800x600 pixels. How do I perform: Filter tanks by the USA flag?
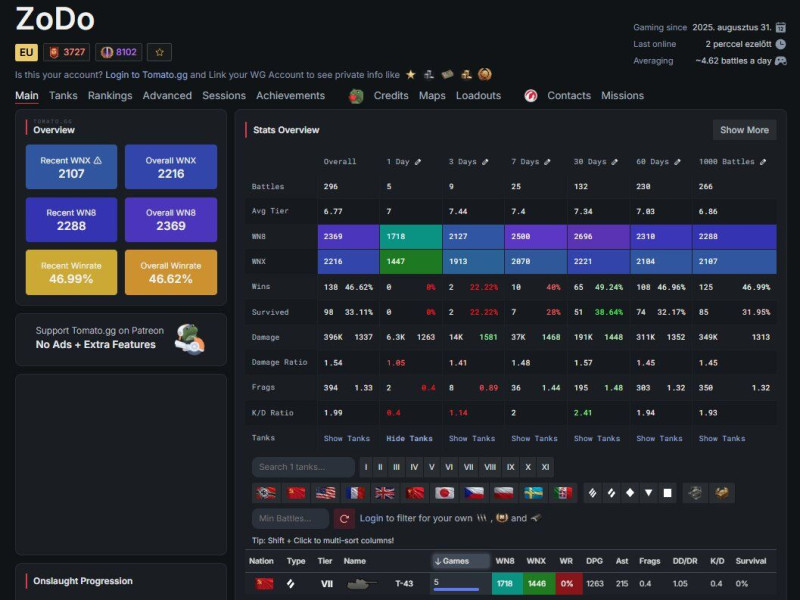pos(326,493)
